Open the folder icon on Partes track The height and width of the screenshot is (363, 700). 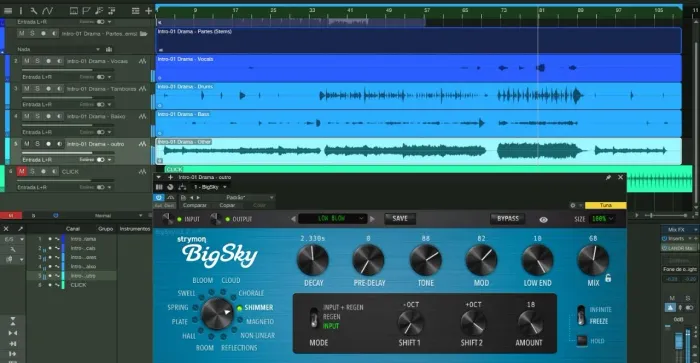[x=143, y=33]
